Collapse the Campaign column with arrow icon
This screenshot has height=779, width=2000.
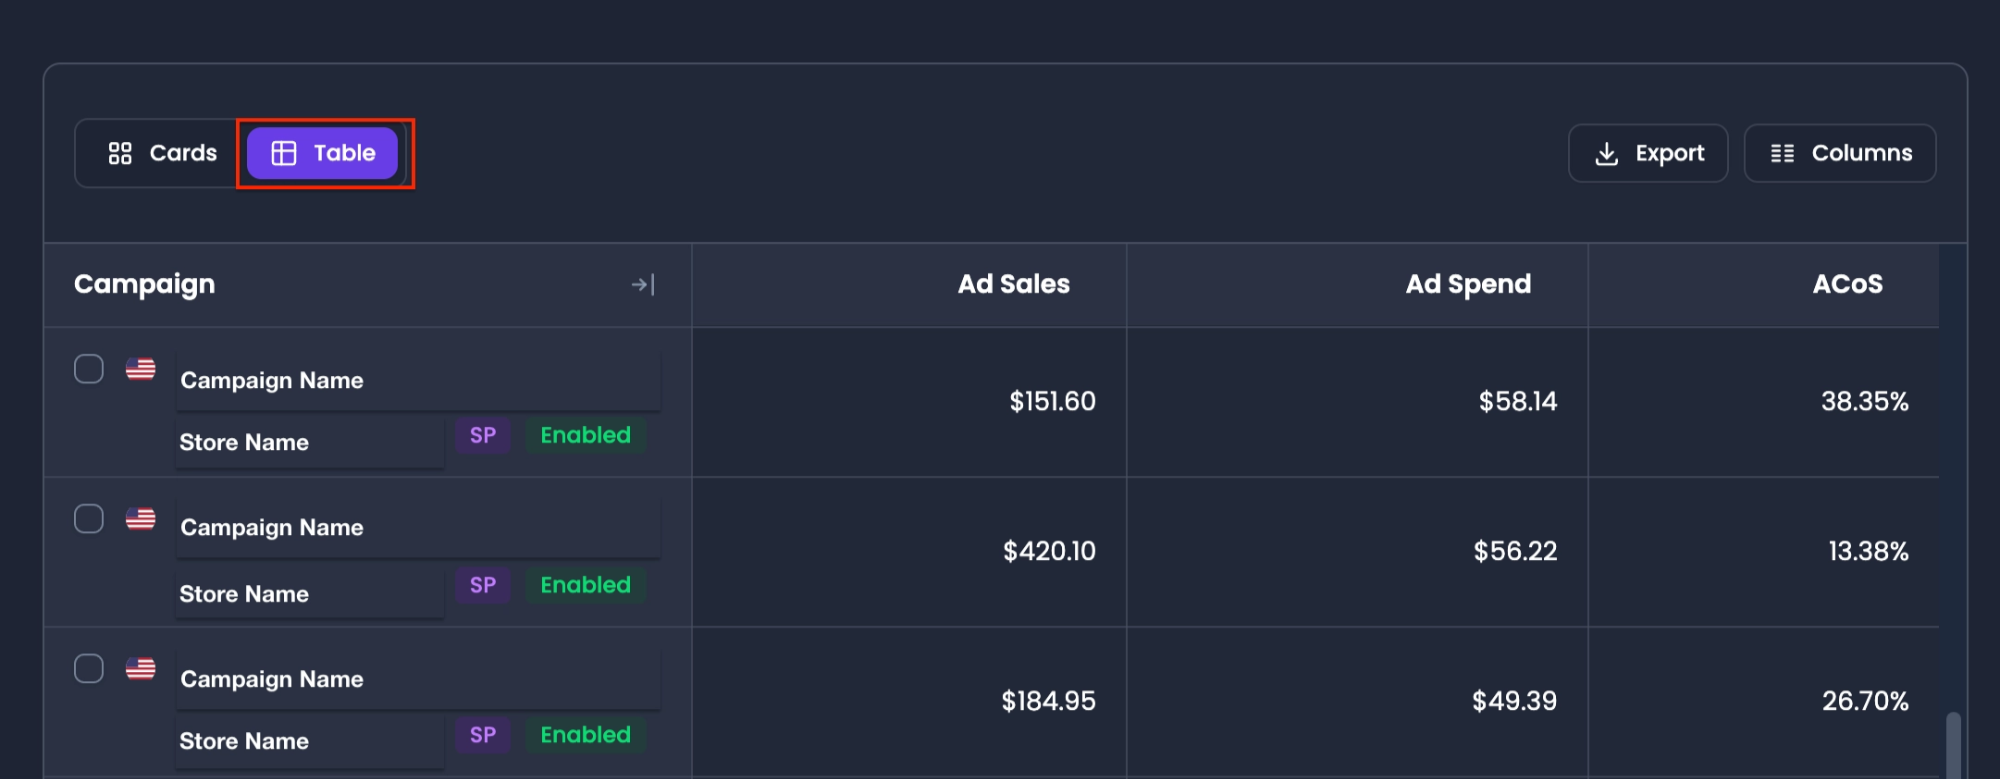[643, 285]
